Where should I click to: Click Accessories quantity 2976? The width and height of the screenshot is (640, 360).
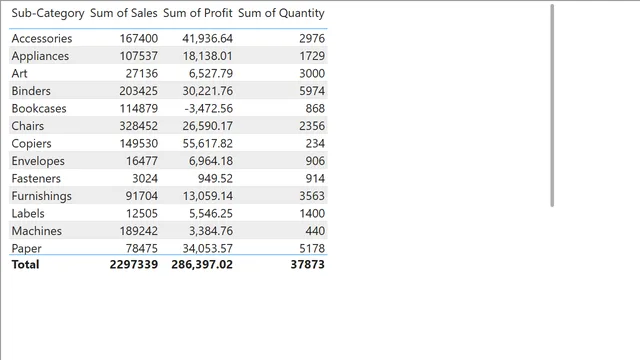tap(312, 38)
